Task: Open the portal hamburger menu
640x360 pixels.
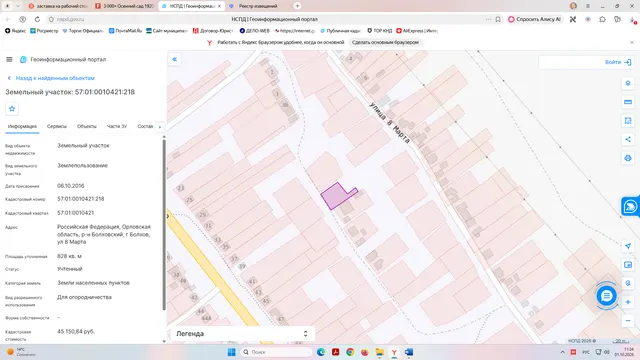Action: [9, 60]
